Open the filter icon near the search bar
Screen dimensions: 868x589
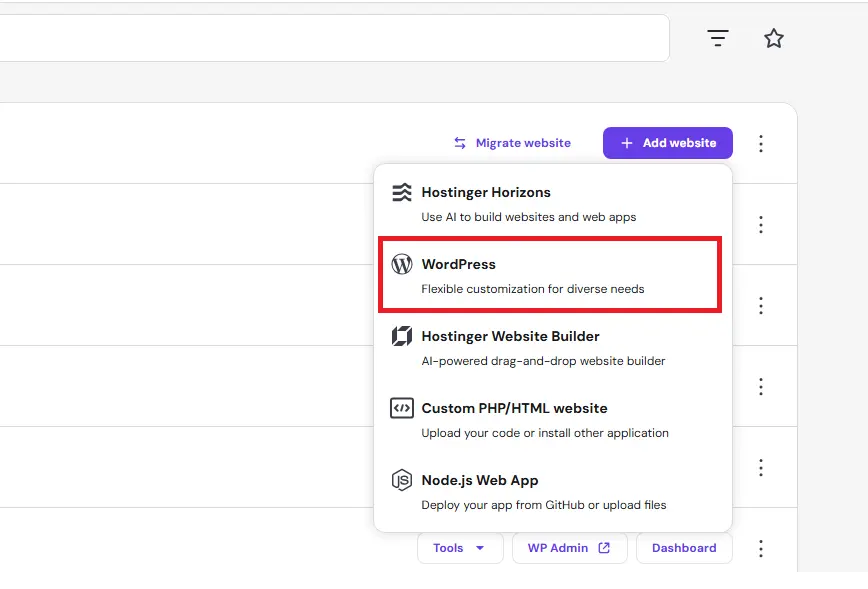[717, 37]
